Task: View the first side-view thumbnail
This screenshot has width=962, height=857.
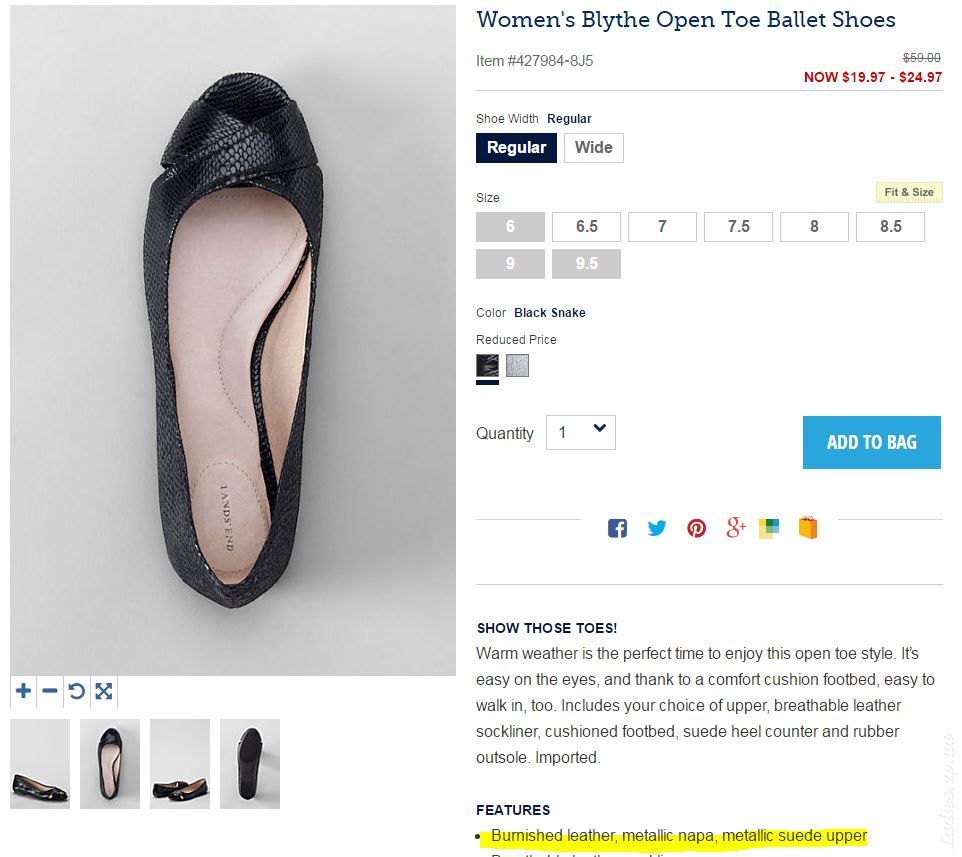Action: click(40, 764)
